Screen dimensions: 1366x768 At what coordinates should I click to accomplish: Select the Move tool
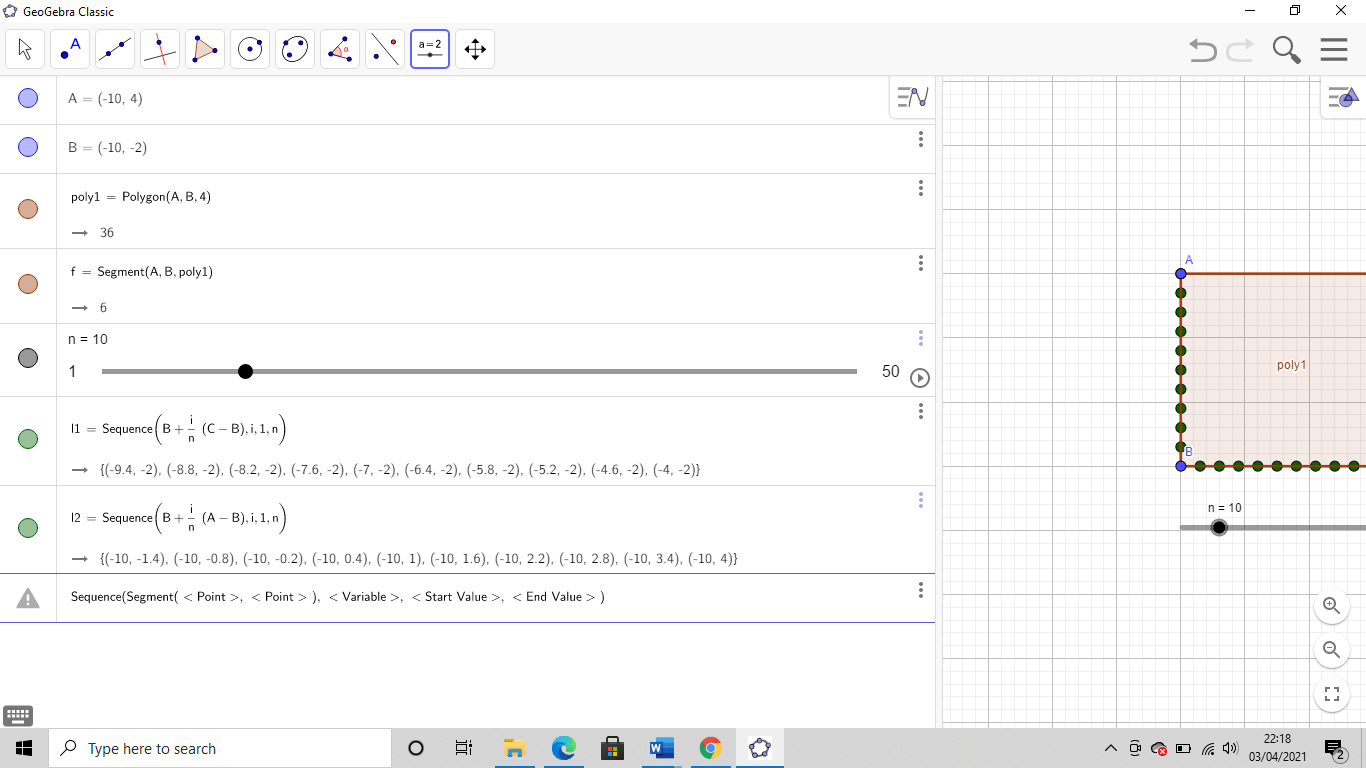pyautogui.click(x=24, y=48)
